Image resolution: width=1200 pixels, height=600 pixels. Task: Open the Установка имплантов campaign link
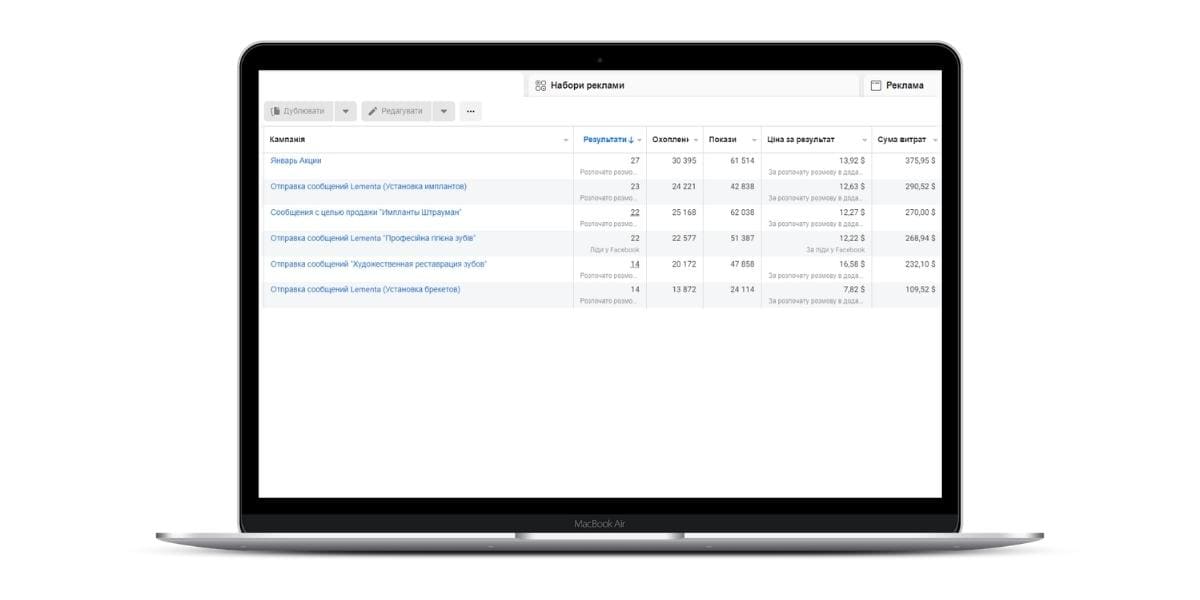(x=368, y=187)
